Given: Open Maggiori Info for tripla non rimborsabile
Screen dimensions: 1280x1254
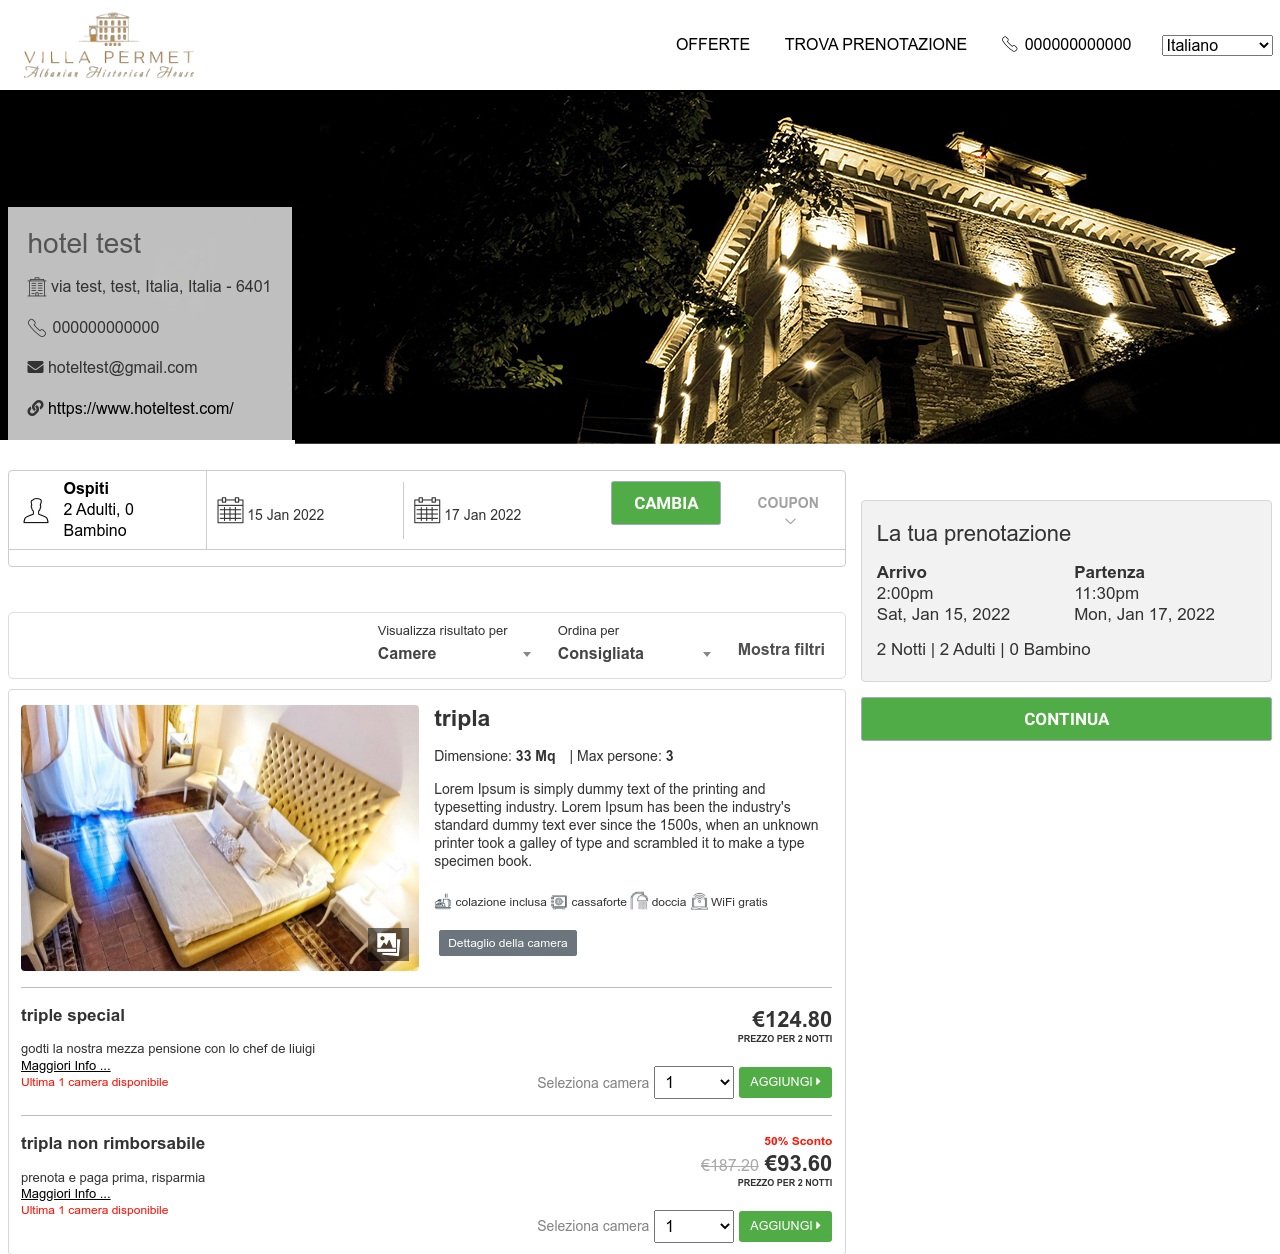Looking at the screenshot, I should 66,1194.
